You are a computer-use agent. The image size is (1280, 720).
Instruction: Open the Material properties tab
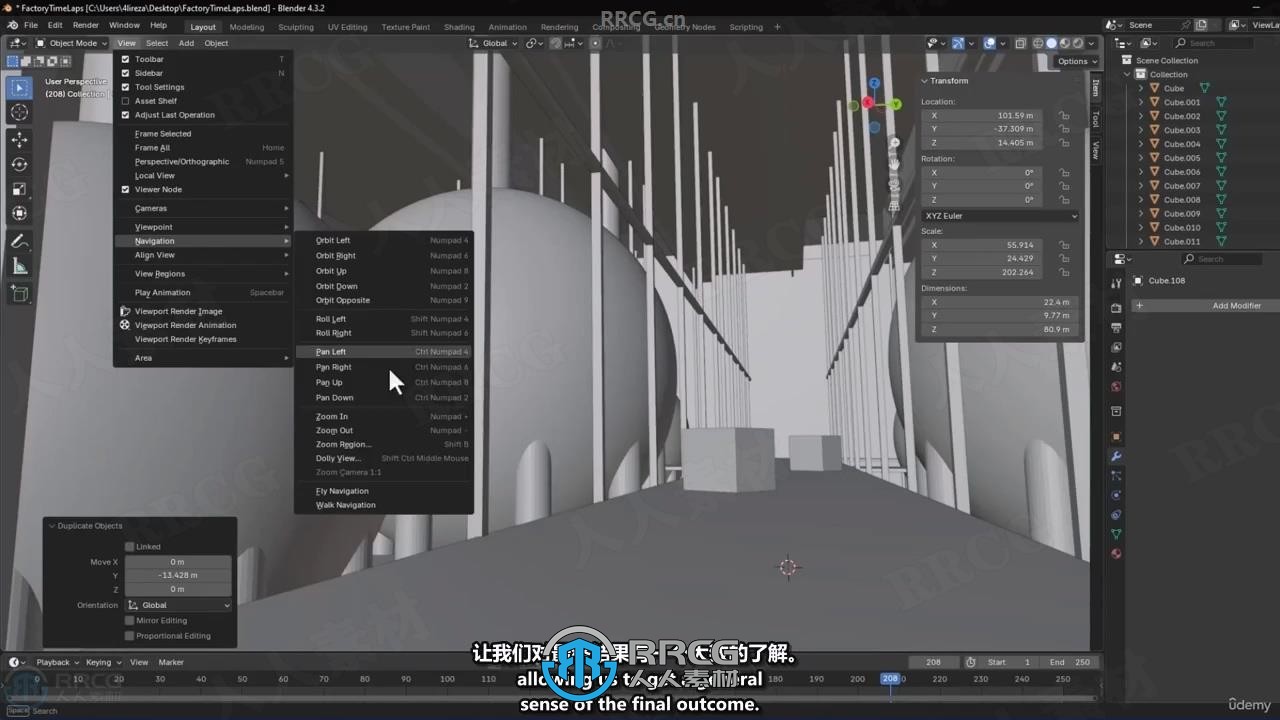pos(1116,553)
